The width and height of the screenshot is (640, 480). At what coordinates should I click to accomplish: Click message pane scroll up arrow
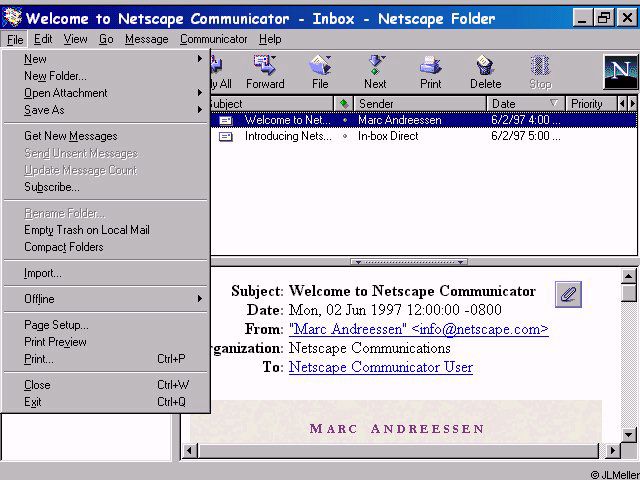[629, 276]
